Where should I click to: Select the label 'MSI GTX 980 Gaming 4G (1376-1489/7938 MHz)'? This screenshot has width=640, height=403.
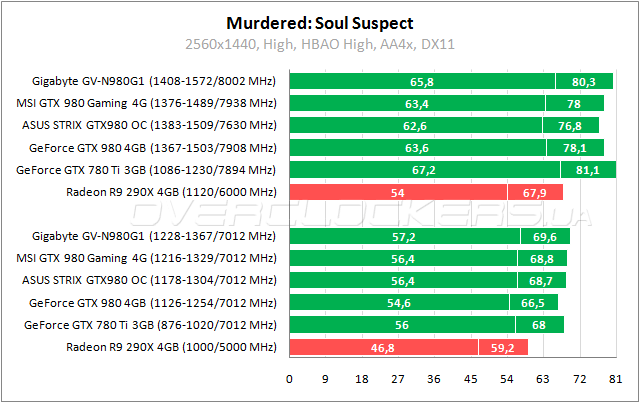146,103
